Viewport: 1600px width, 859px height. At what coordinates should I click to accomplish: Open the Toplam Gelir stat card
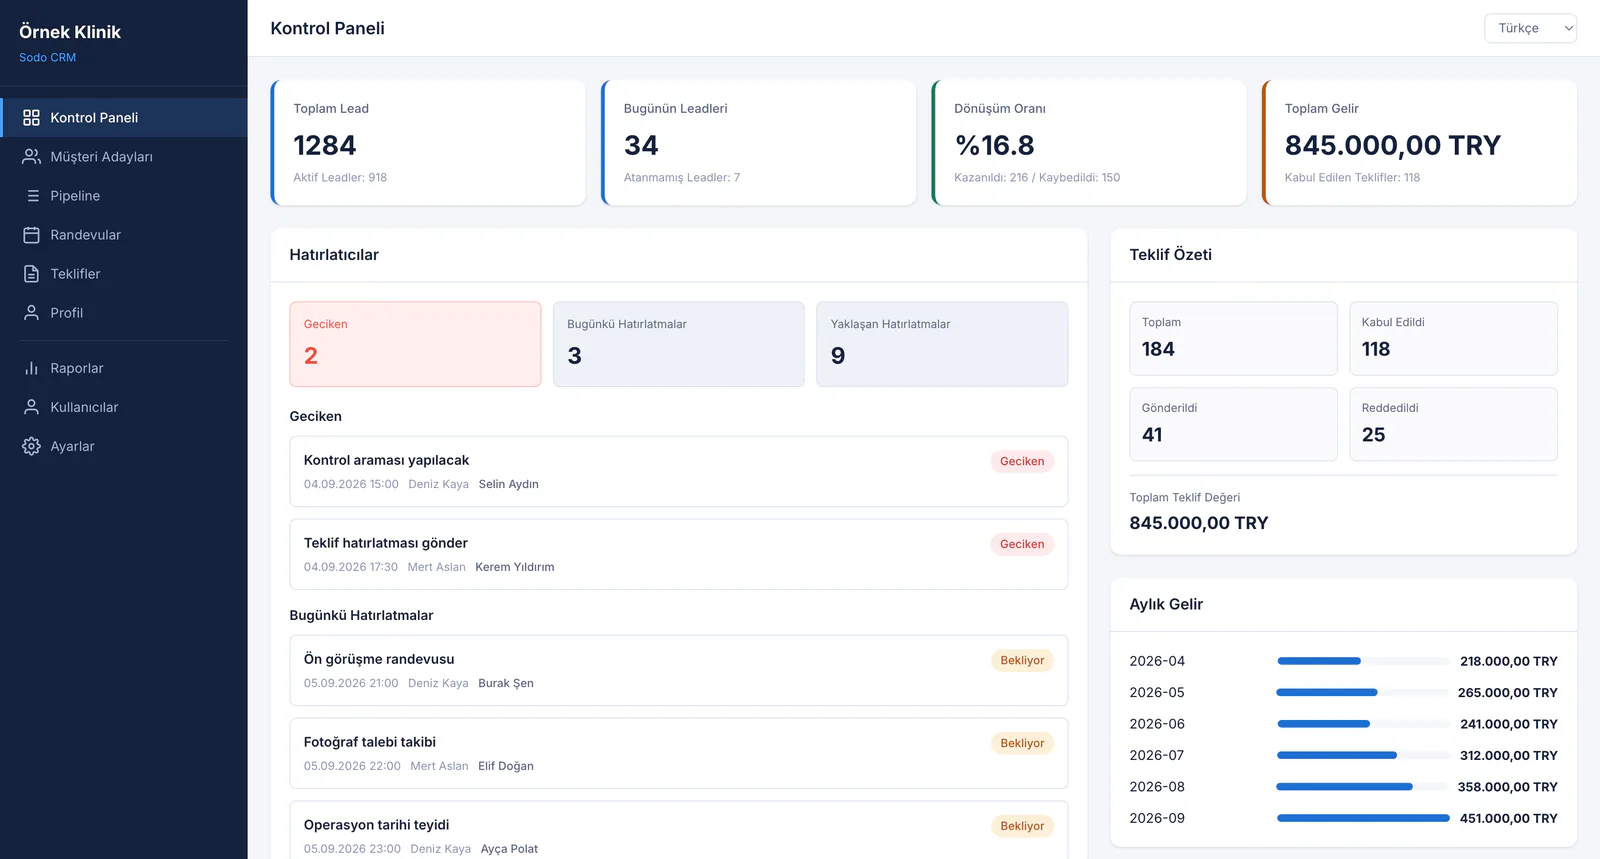pyautogui.click(x=1419, y=143)
